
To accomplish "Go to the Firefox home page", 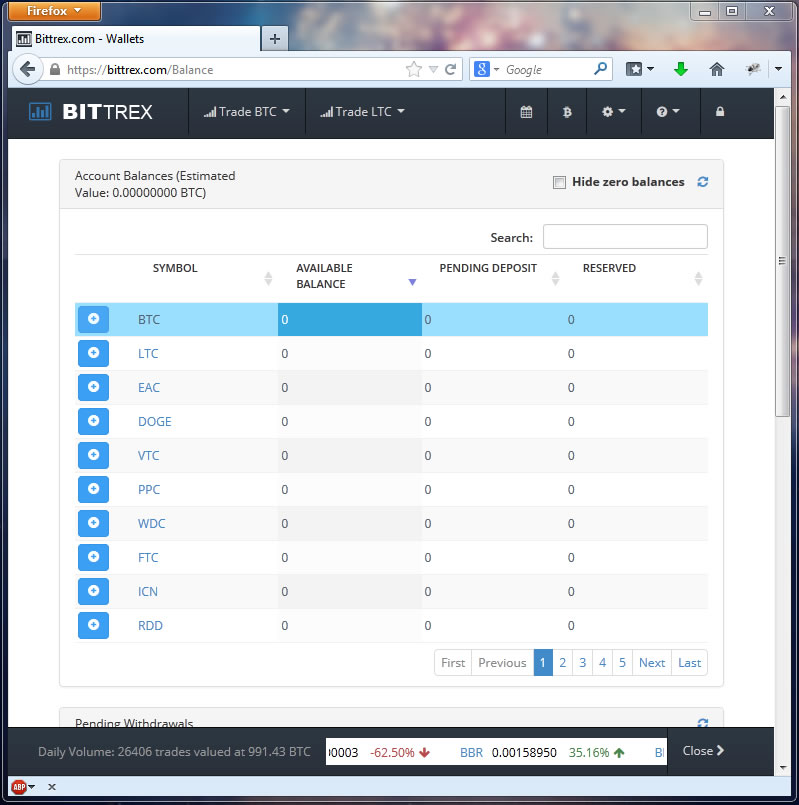I will (717, 69).
